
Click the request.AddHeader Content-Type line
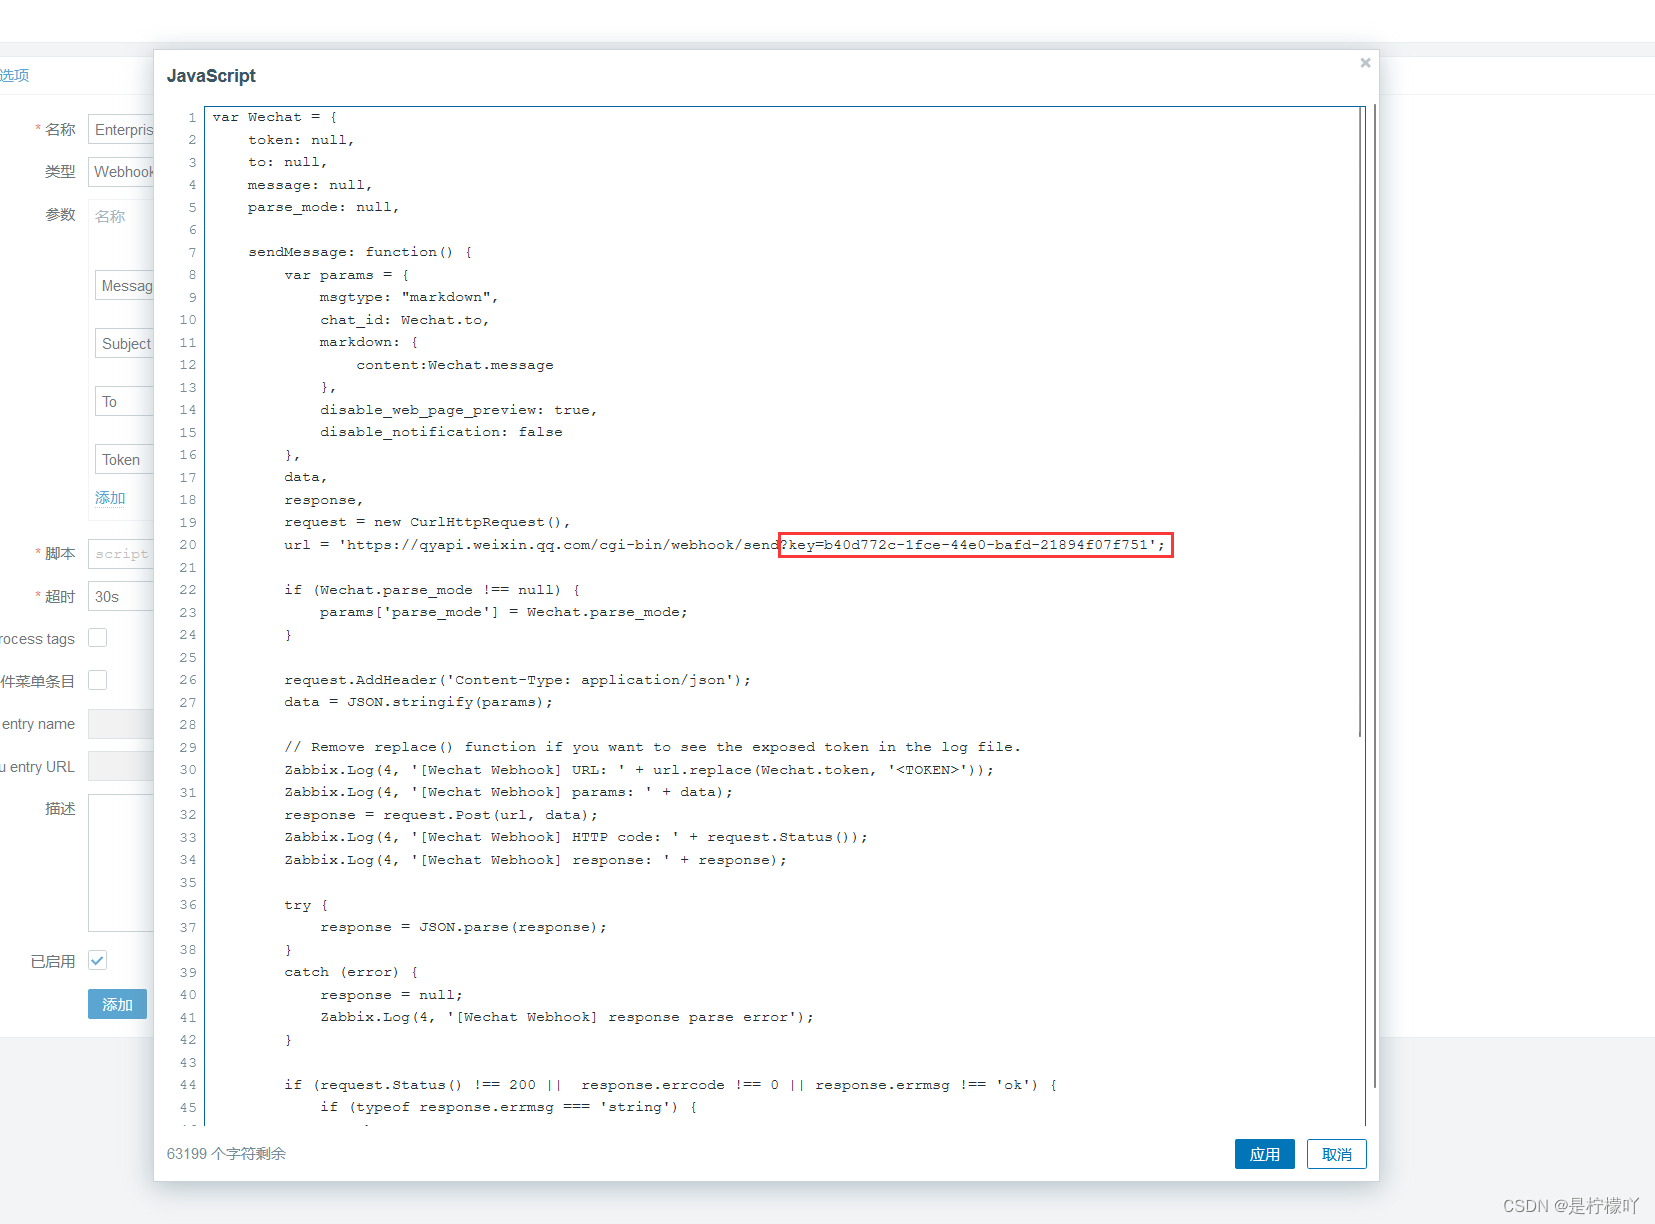coord(517,680)
